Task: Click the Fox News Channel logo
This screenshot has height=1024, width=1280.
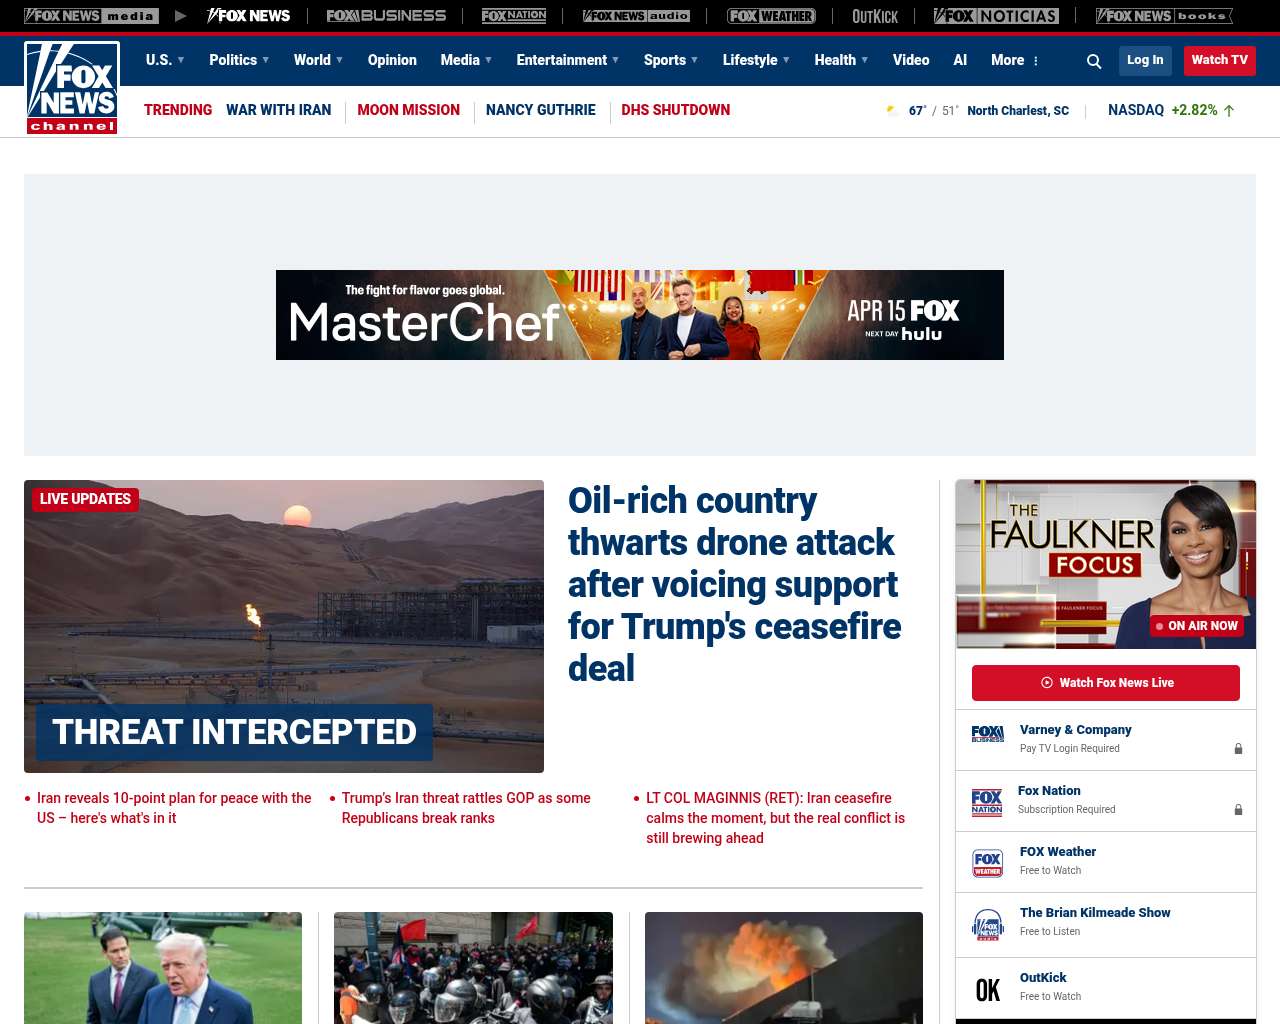Action: tap(72, 88)
